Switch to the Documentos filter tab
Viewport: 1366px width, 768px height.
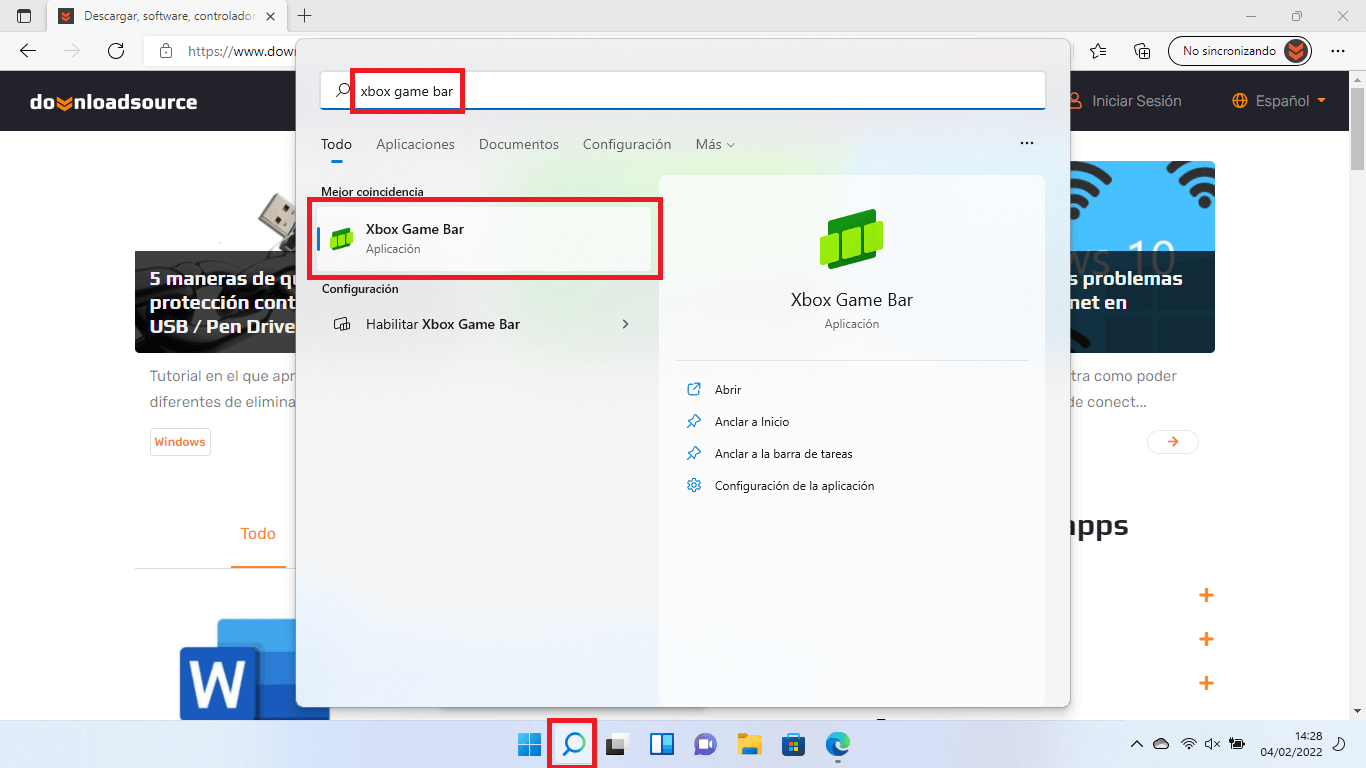[519, 145]
